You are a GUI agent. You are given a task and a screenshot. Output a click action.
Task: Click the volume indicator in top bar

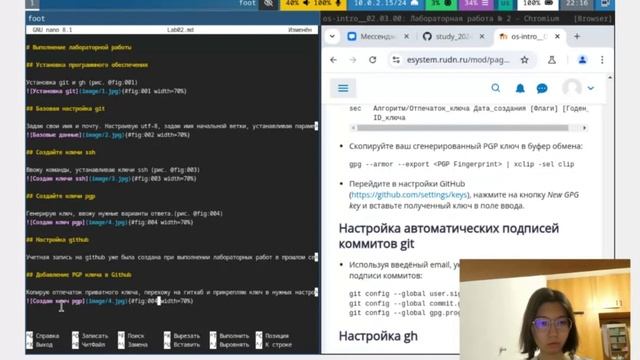[x=313, y=3]
